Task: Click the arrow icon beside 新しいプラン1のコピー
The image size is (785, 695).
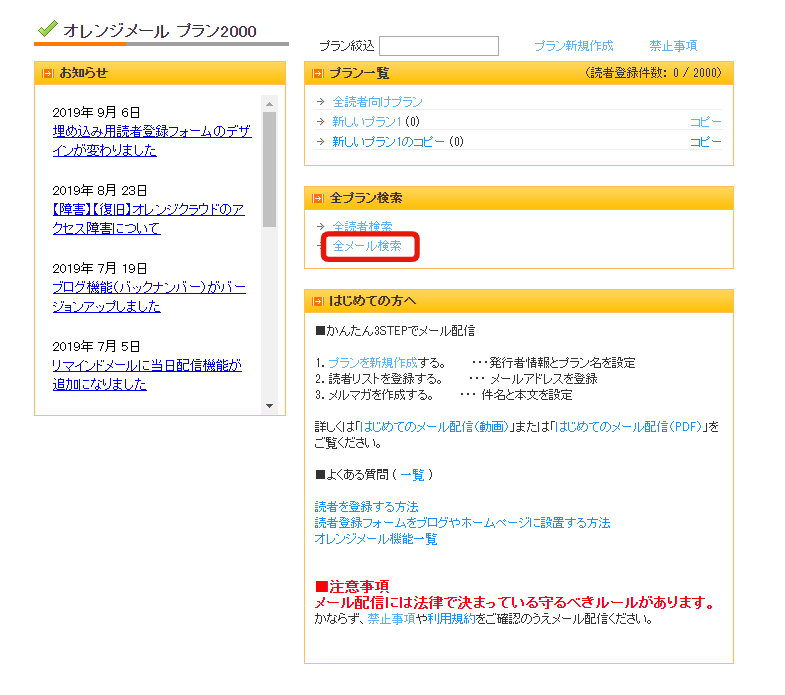Action: click(321, 142)
